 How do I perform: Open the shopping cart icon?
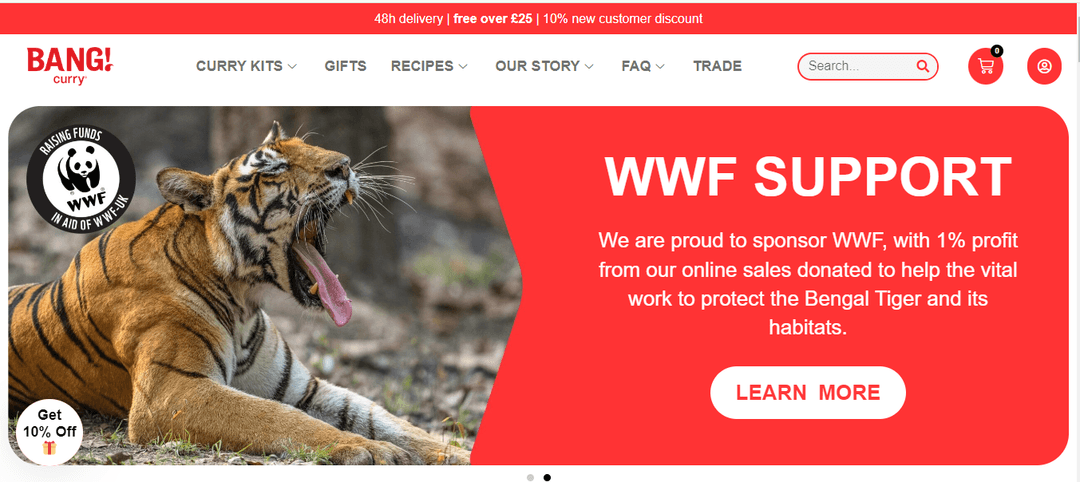(985, 67)
